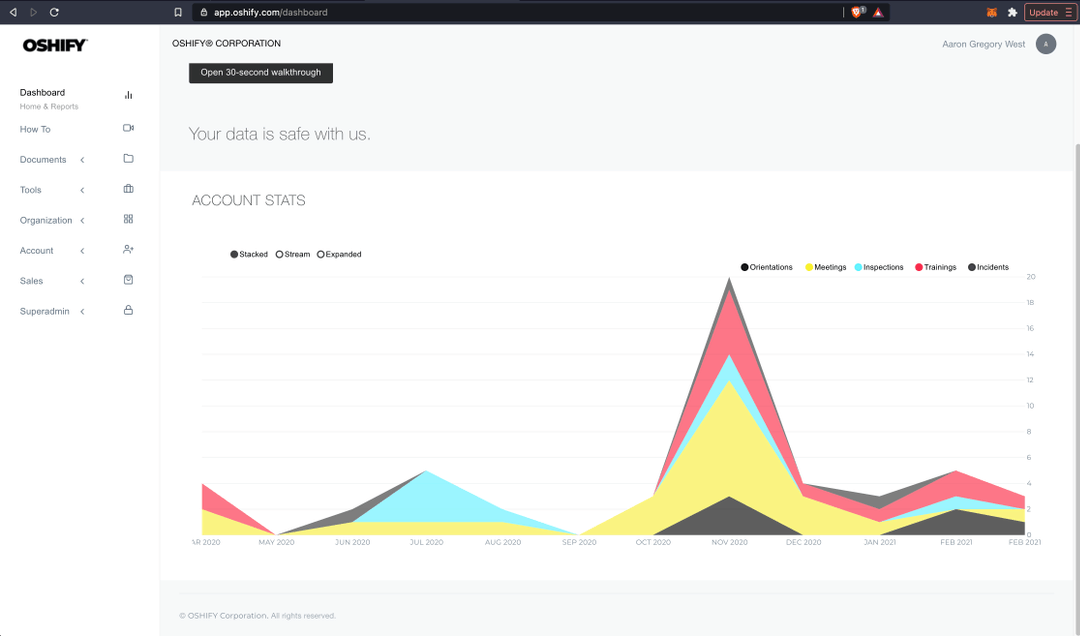The width and height of the screenshot is (1080, 636).
Task: Click Open 30-second walkthrough
Action: [260, 72]
